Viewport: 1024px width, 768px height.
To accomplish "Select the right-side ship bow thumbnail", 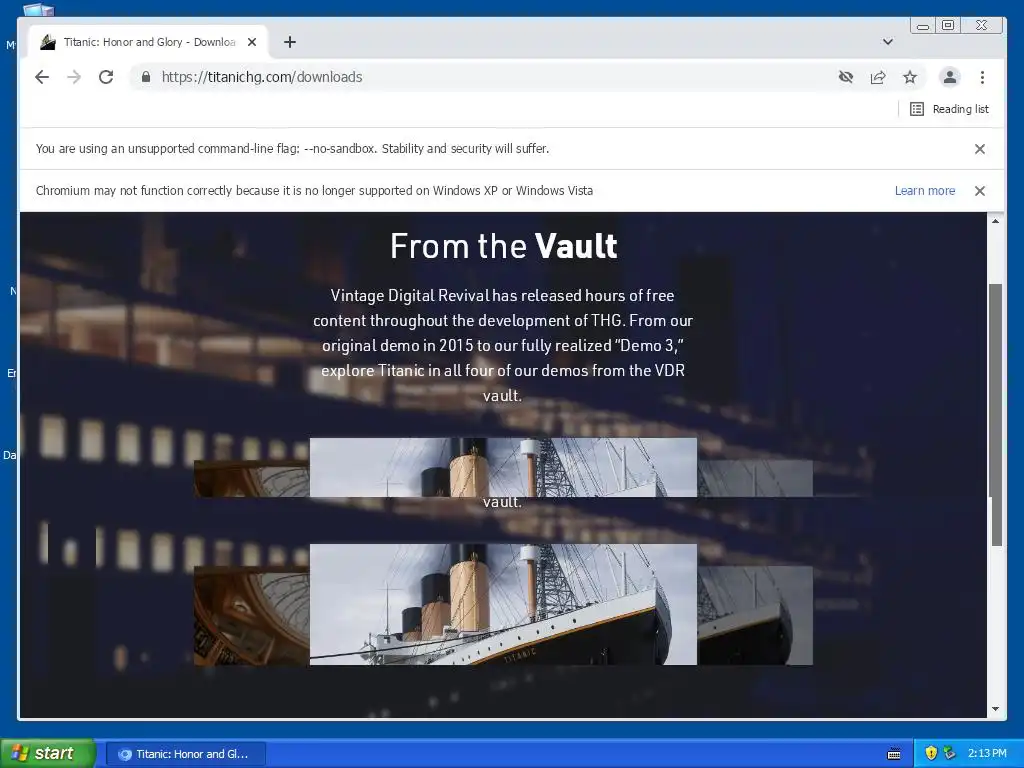I will 755,615.
